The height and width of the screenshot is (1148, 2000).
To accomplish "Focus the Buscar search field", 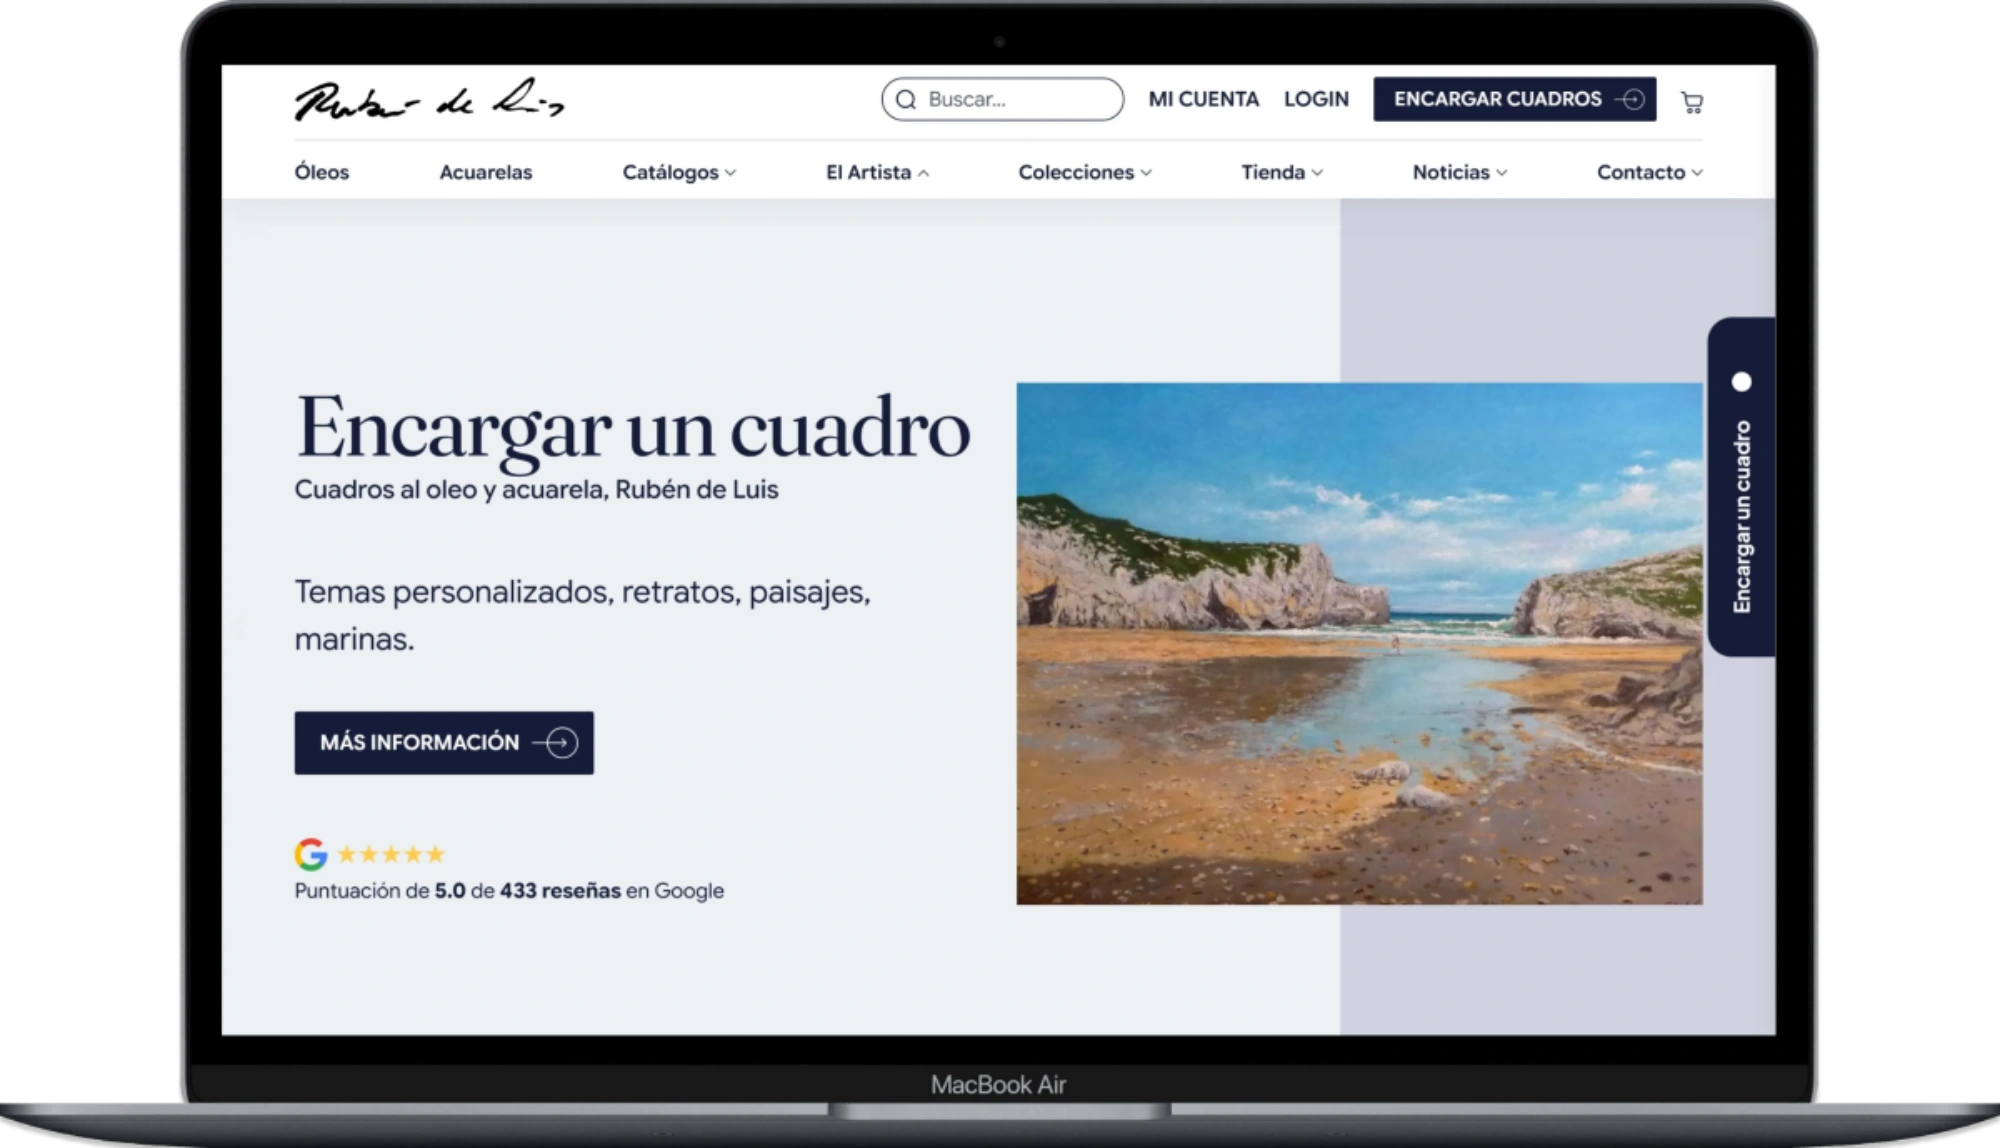I will [x=1002, y=100].
